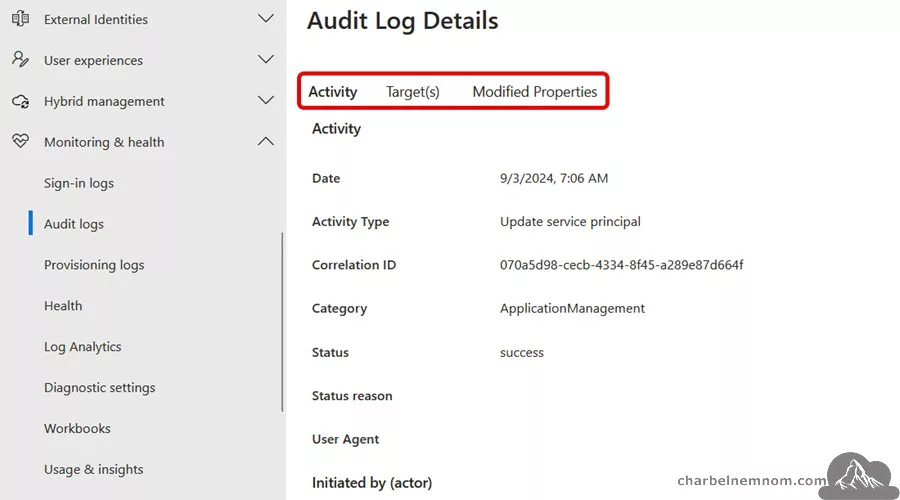Switch to the Activity tab
The width and height of the screenshot is (900, 500).
[333, 92]
